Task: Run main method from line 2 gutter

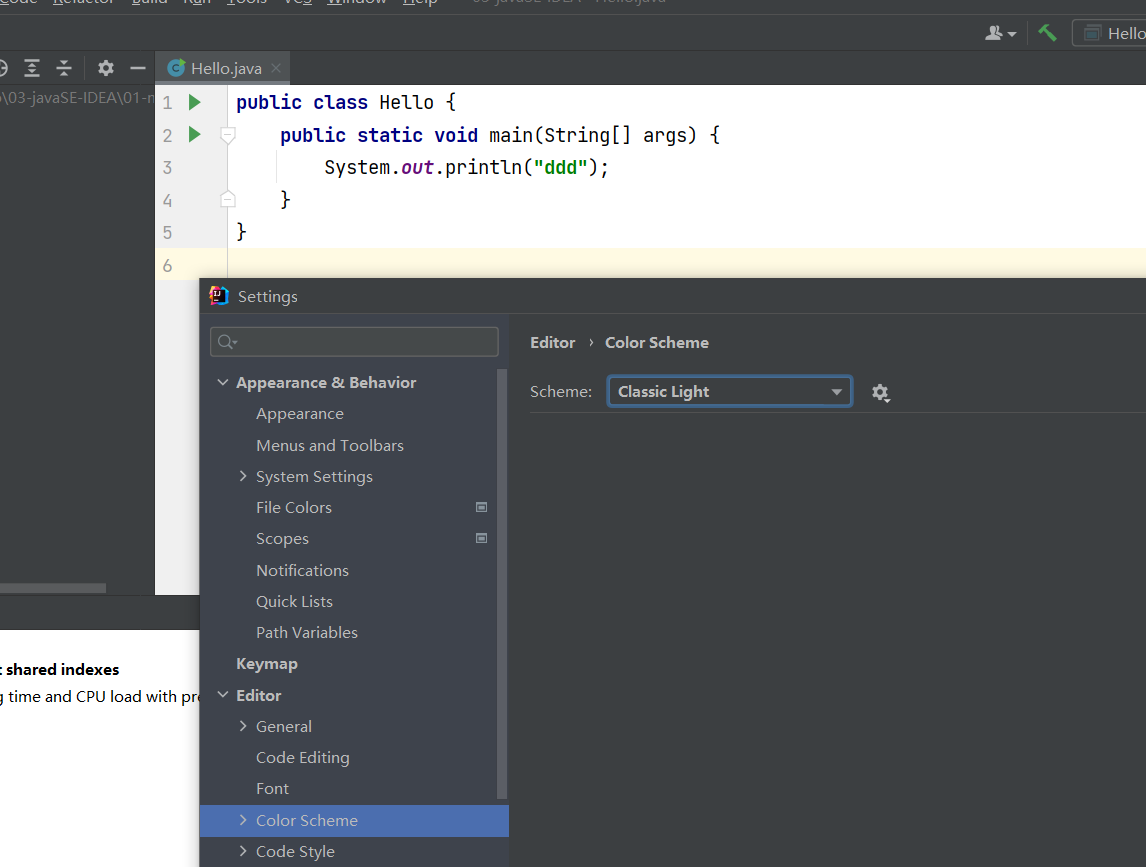Action: (x=194, y=135)
